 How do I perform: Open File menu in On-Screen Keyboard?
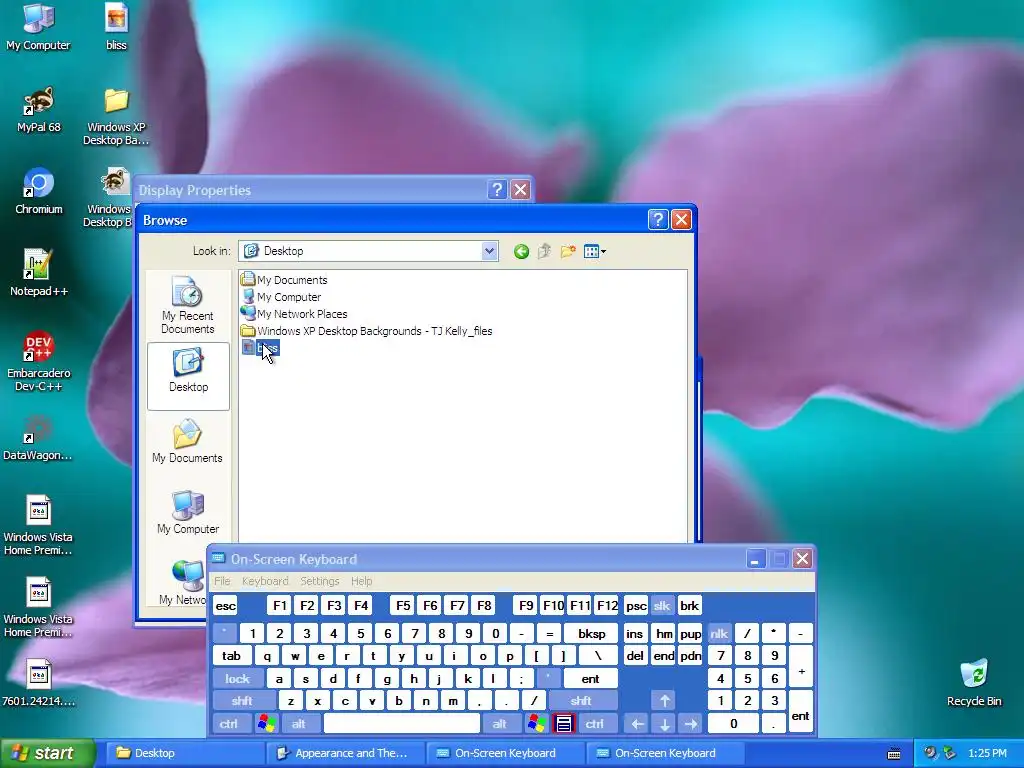pyautogui.click(x=222, y=581)
